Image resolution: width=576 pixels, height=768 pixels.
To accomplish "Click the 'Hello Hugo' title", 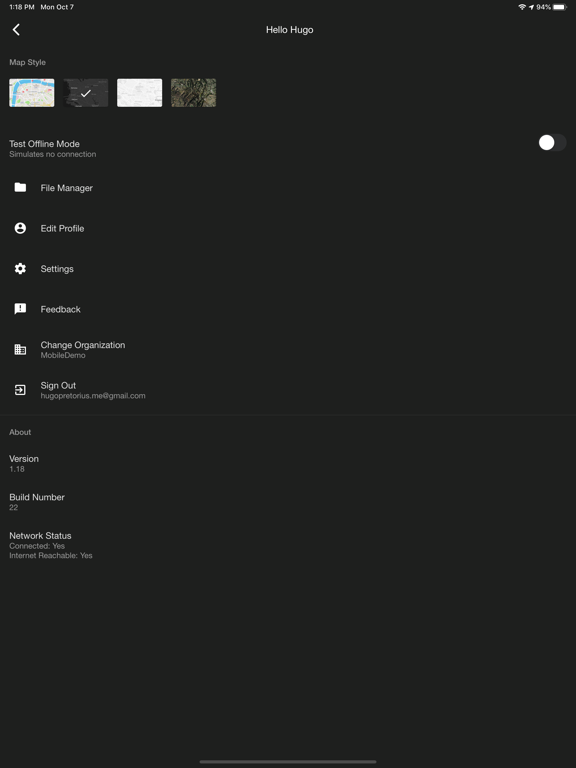I will pyautogui.click(x=289, y=30).
